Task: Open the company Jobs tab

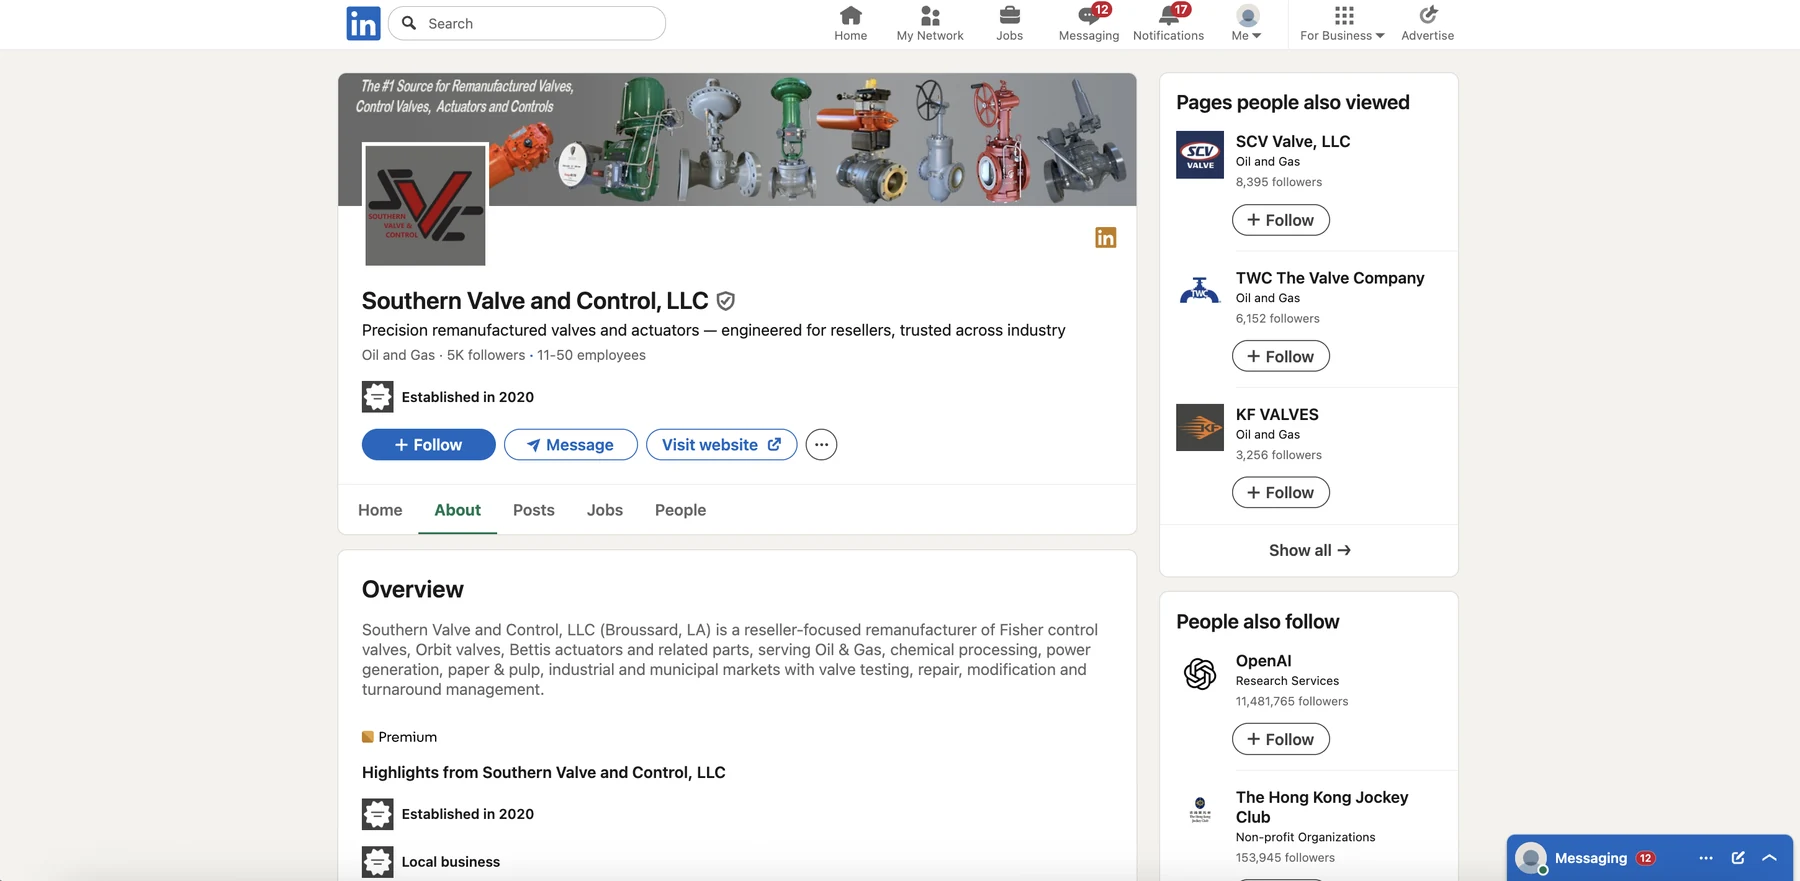Action: [605, 510]
